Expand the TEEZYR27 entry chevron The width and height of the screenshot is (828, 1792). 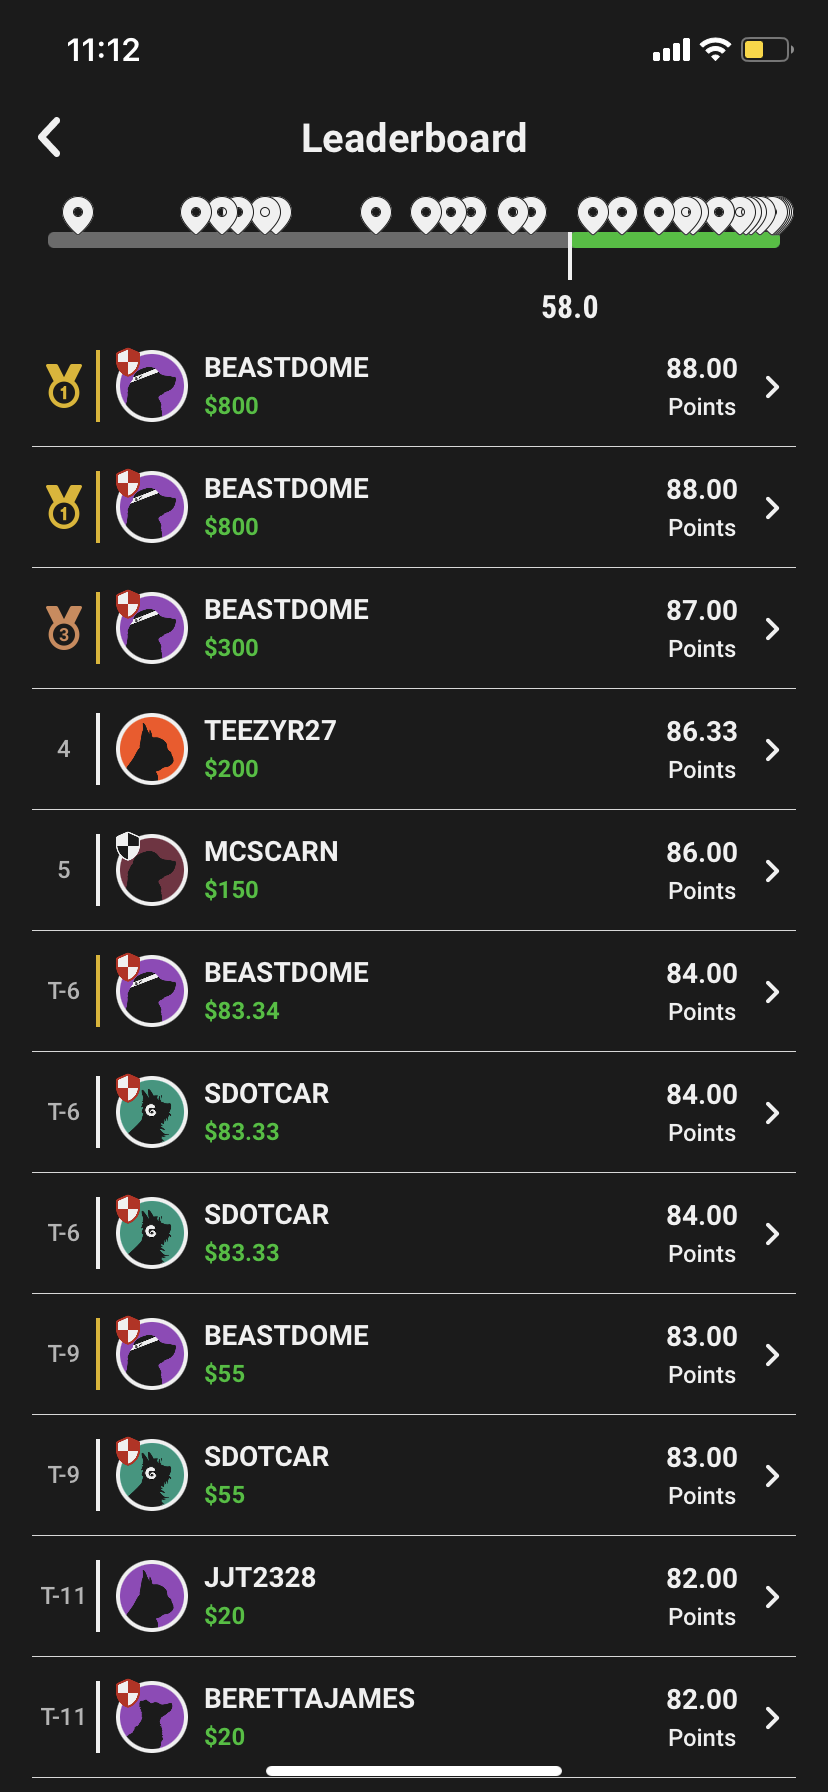(x=772, y=750)
